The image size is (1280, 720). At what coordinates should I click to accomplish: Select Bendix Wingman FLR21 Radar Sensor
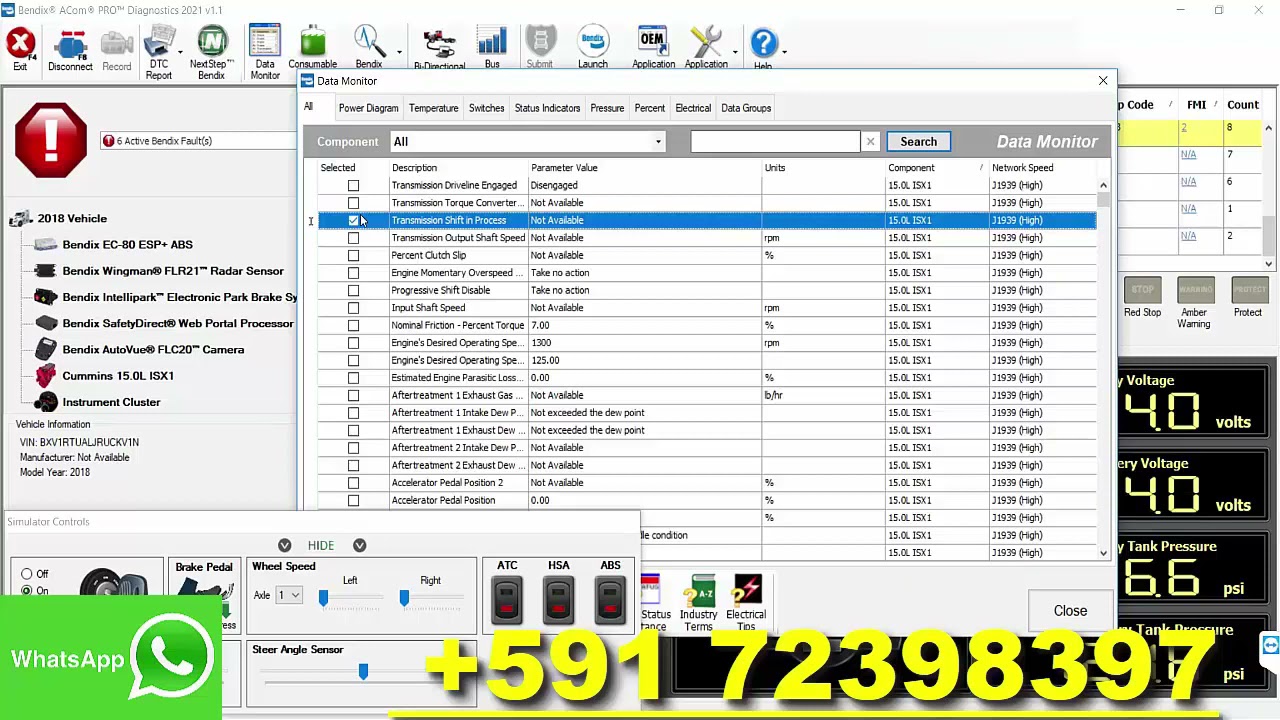coord(172,271)
